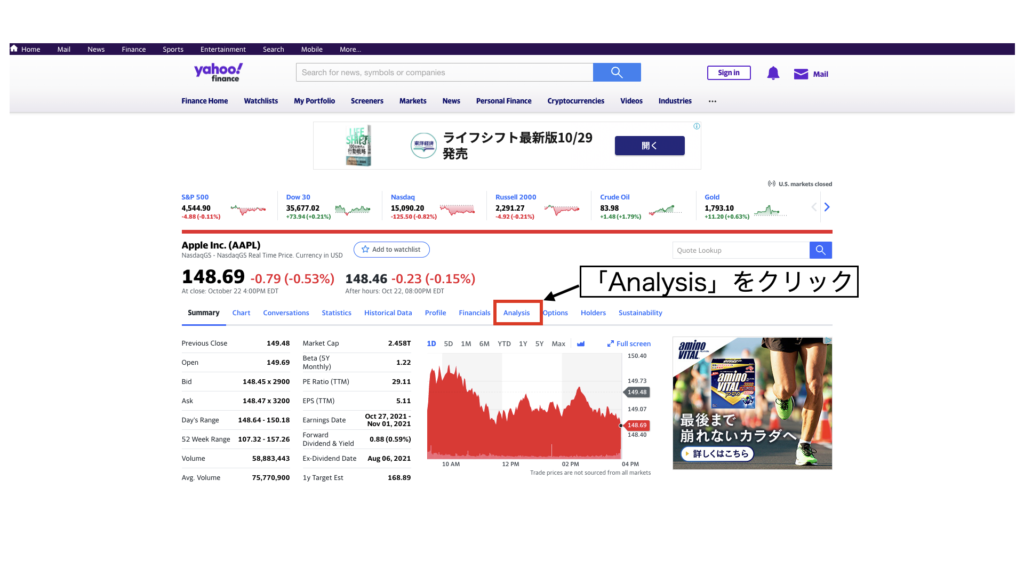Image resolution: width=1024 pixels, height=576 pixels.
Task: Switch to the Chart tab
Action: pos(241,313)
